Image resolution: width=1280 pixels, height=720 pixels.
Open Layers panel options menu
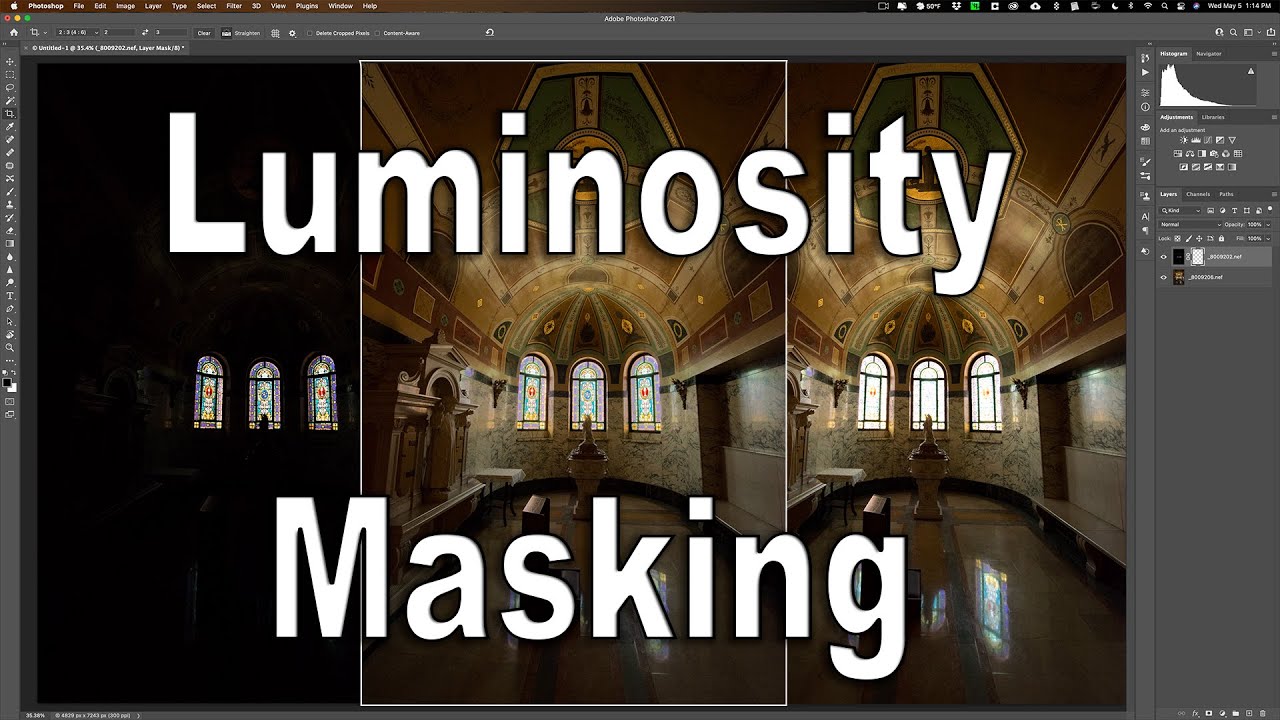[1274, 194]
